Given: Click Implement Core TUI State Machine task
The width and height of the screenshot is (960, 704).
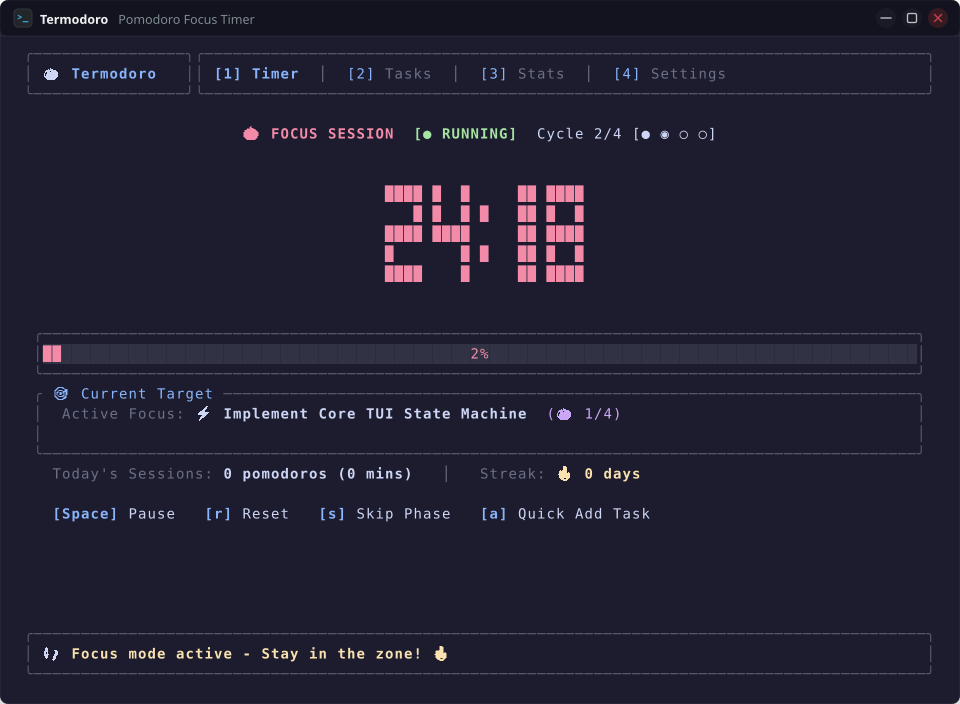Looking at the screenshot, I should point(375,414).
